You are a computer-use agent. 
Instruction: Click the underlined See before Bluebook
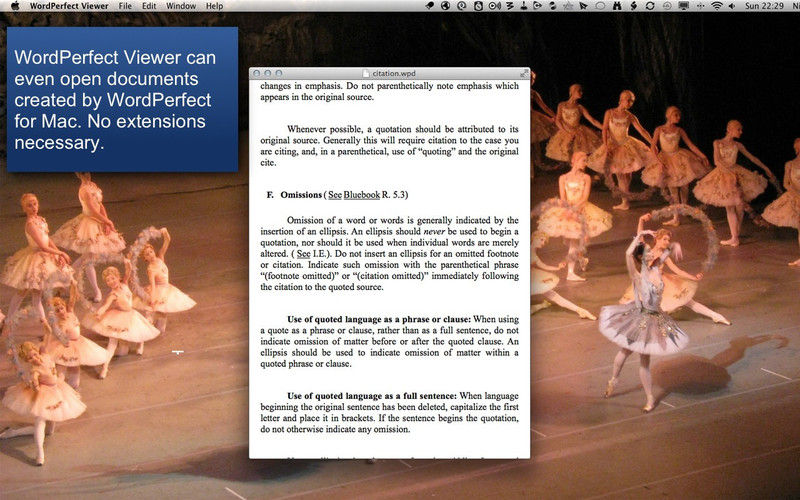pos(335,195)
